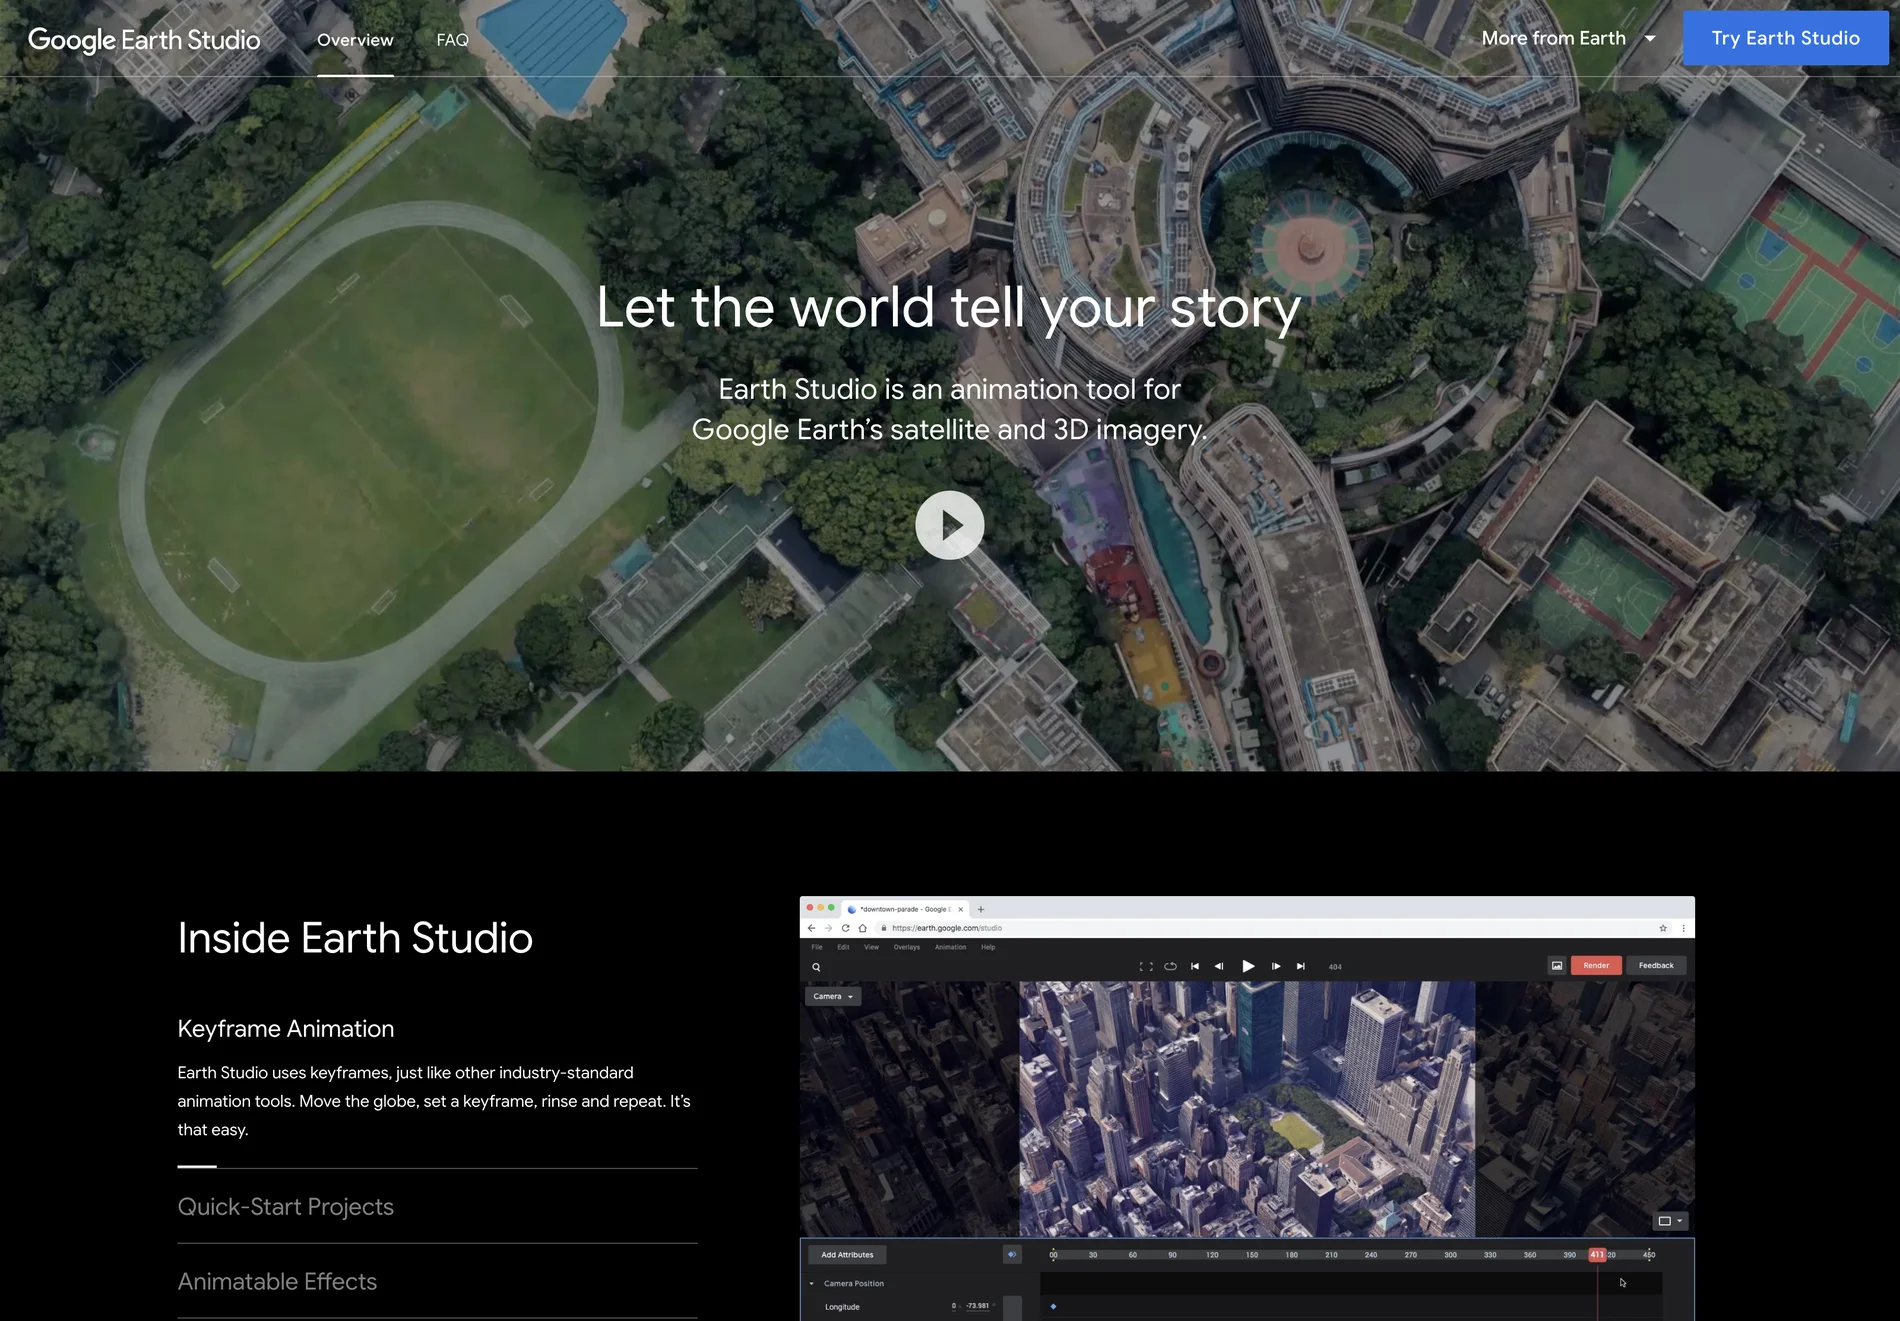Select the Longitude keyframe diamond on timeline

[1053, 1306]
